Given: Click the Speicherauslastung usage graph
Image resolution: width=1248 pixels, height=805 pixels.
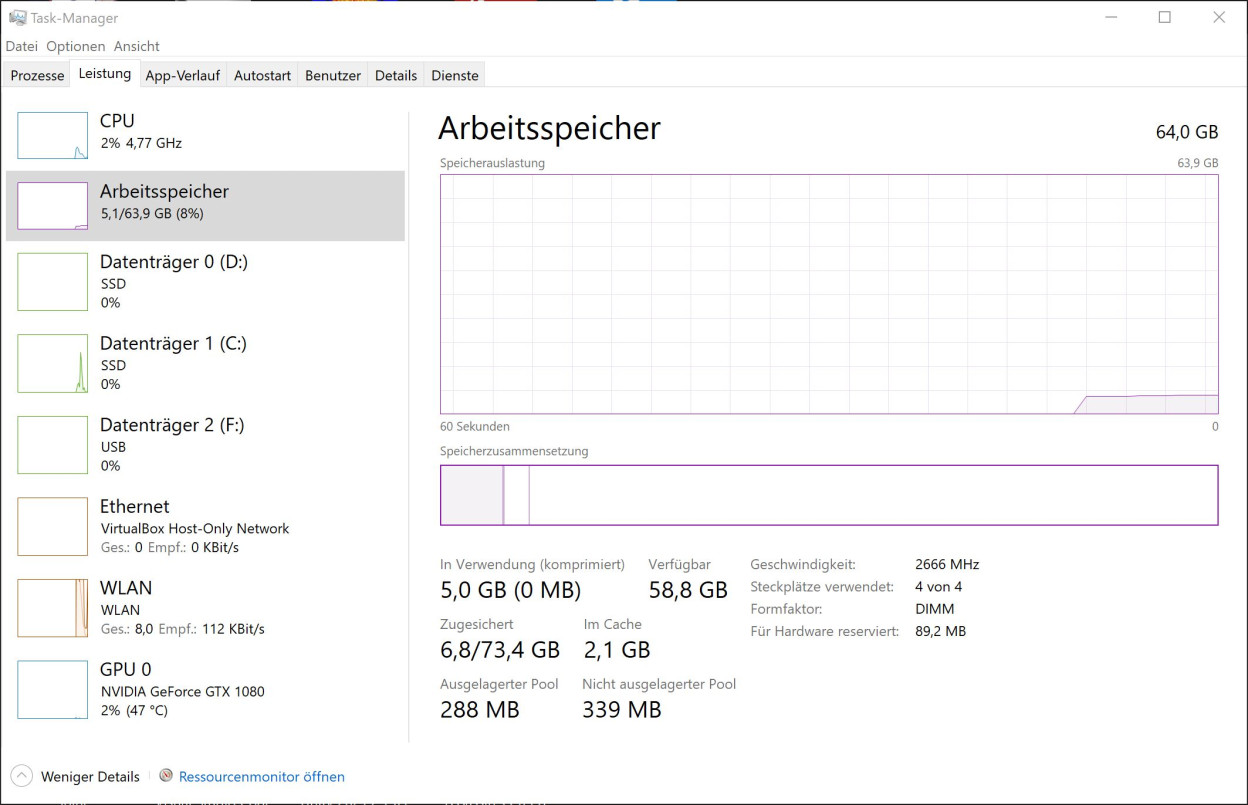Looking at the screenshot, I should [x=829, y=294].
